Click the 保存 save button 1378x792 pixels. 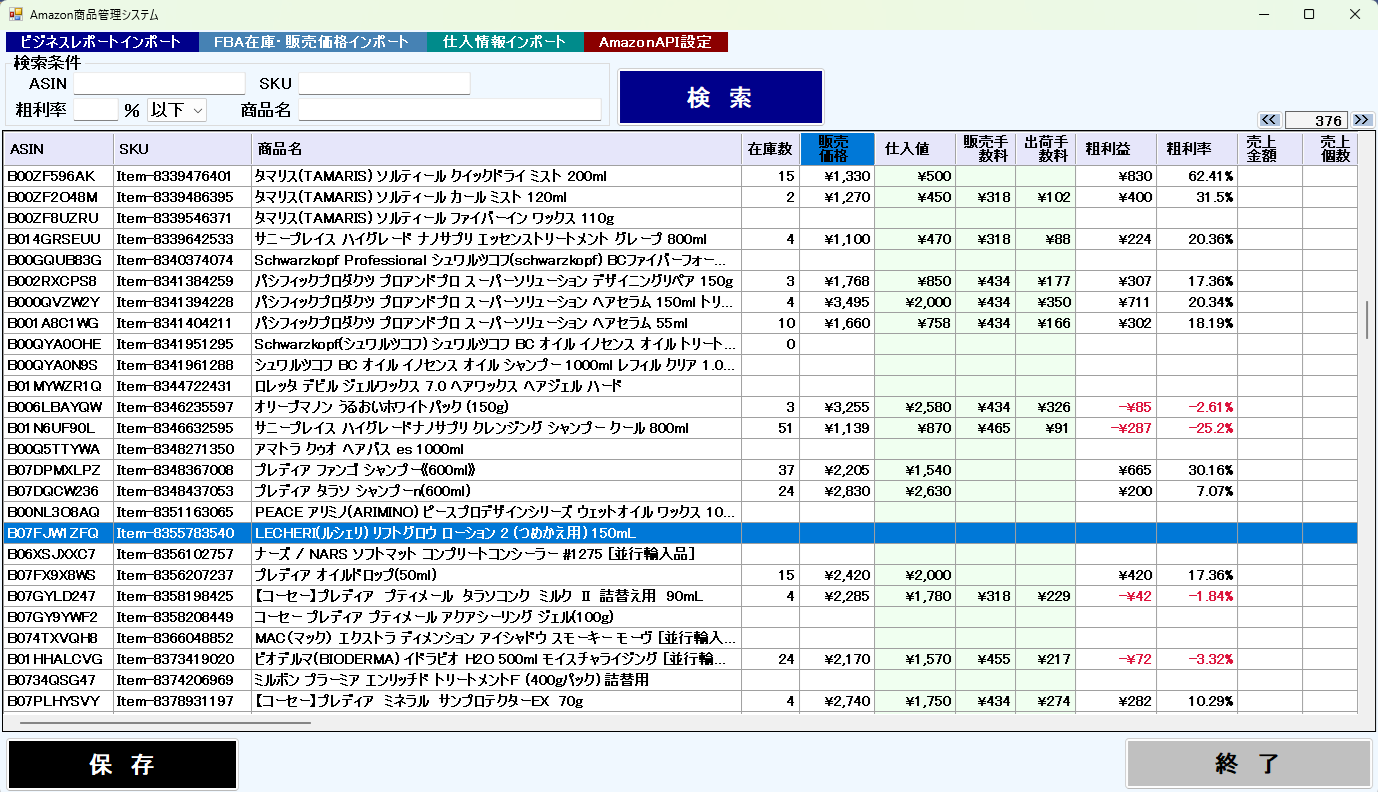[123, 765]
